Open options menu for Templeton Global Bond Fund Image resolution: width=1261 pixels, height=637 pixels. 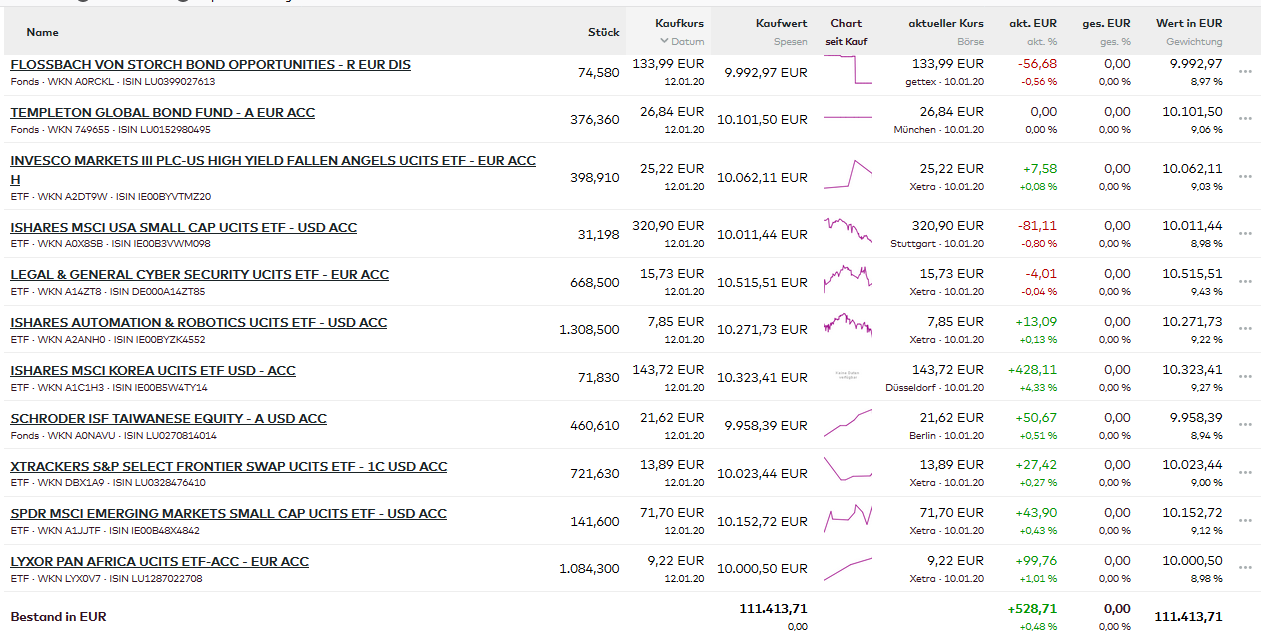point(1245,119)
